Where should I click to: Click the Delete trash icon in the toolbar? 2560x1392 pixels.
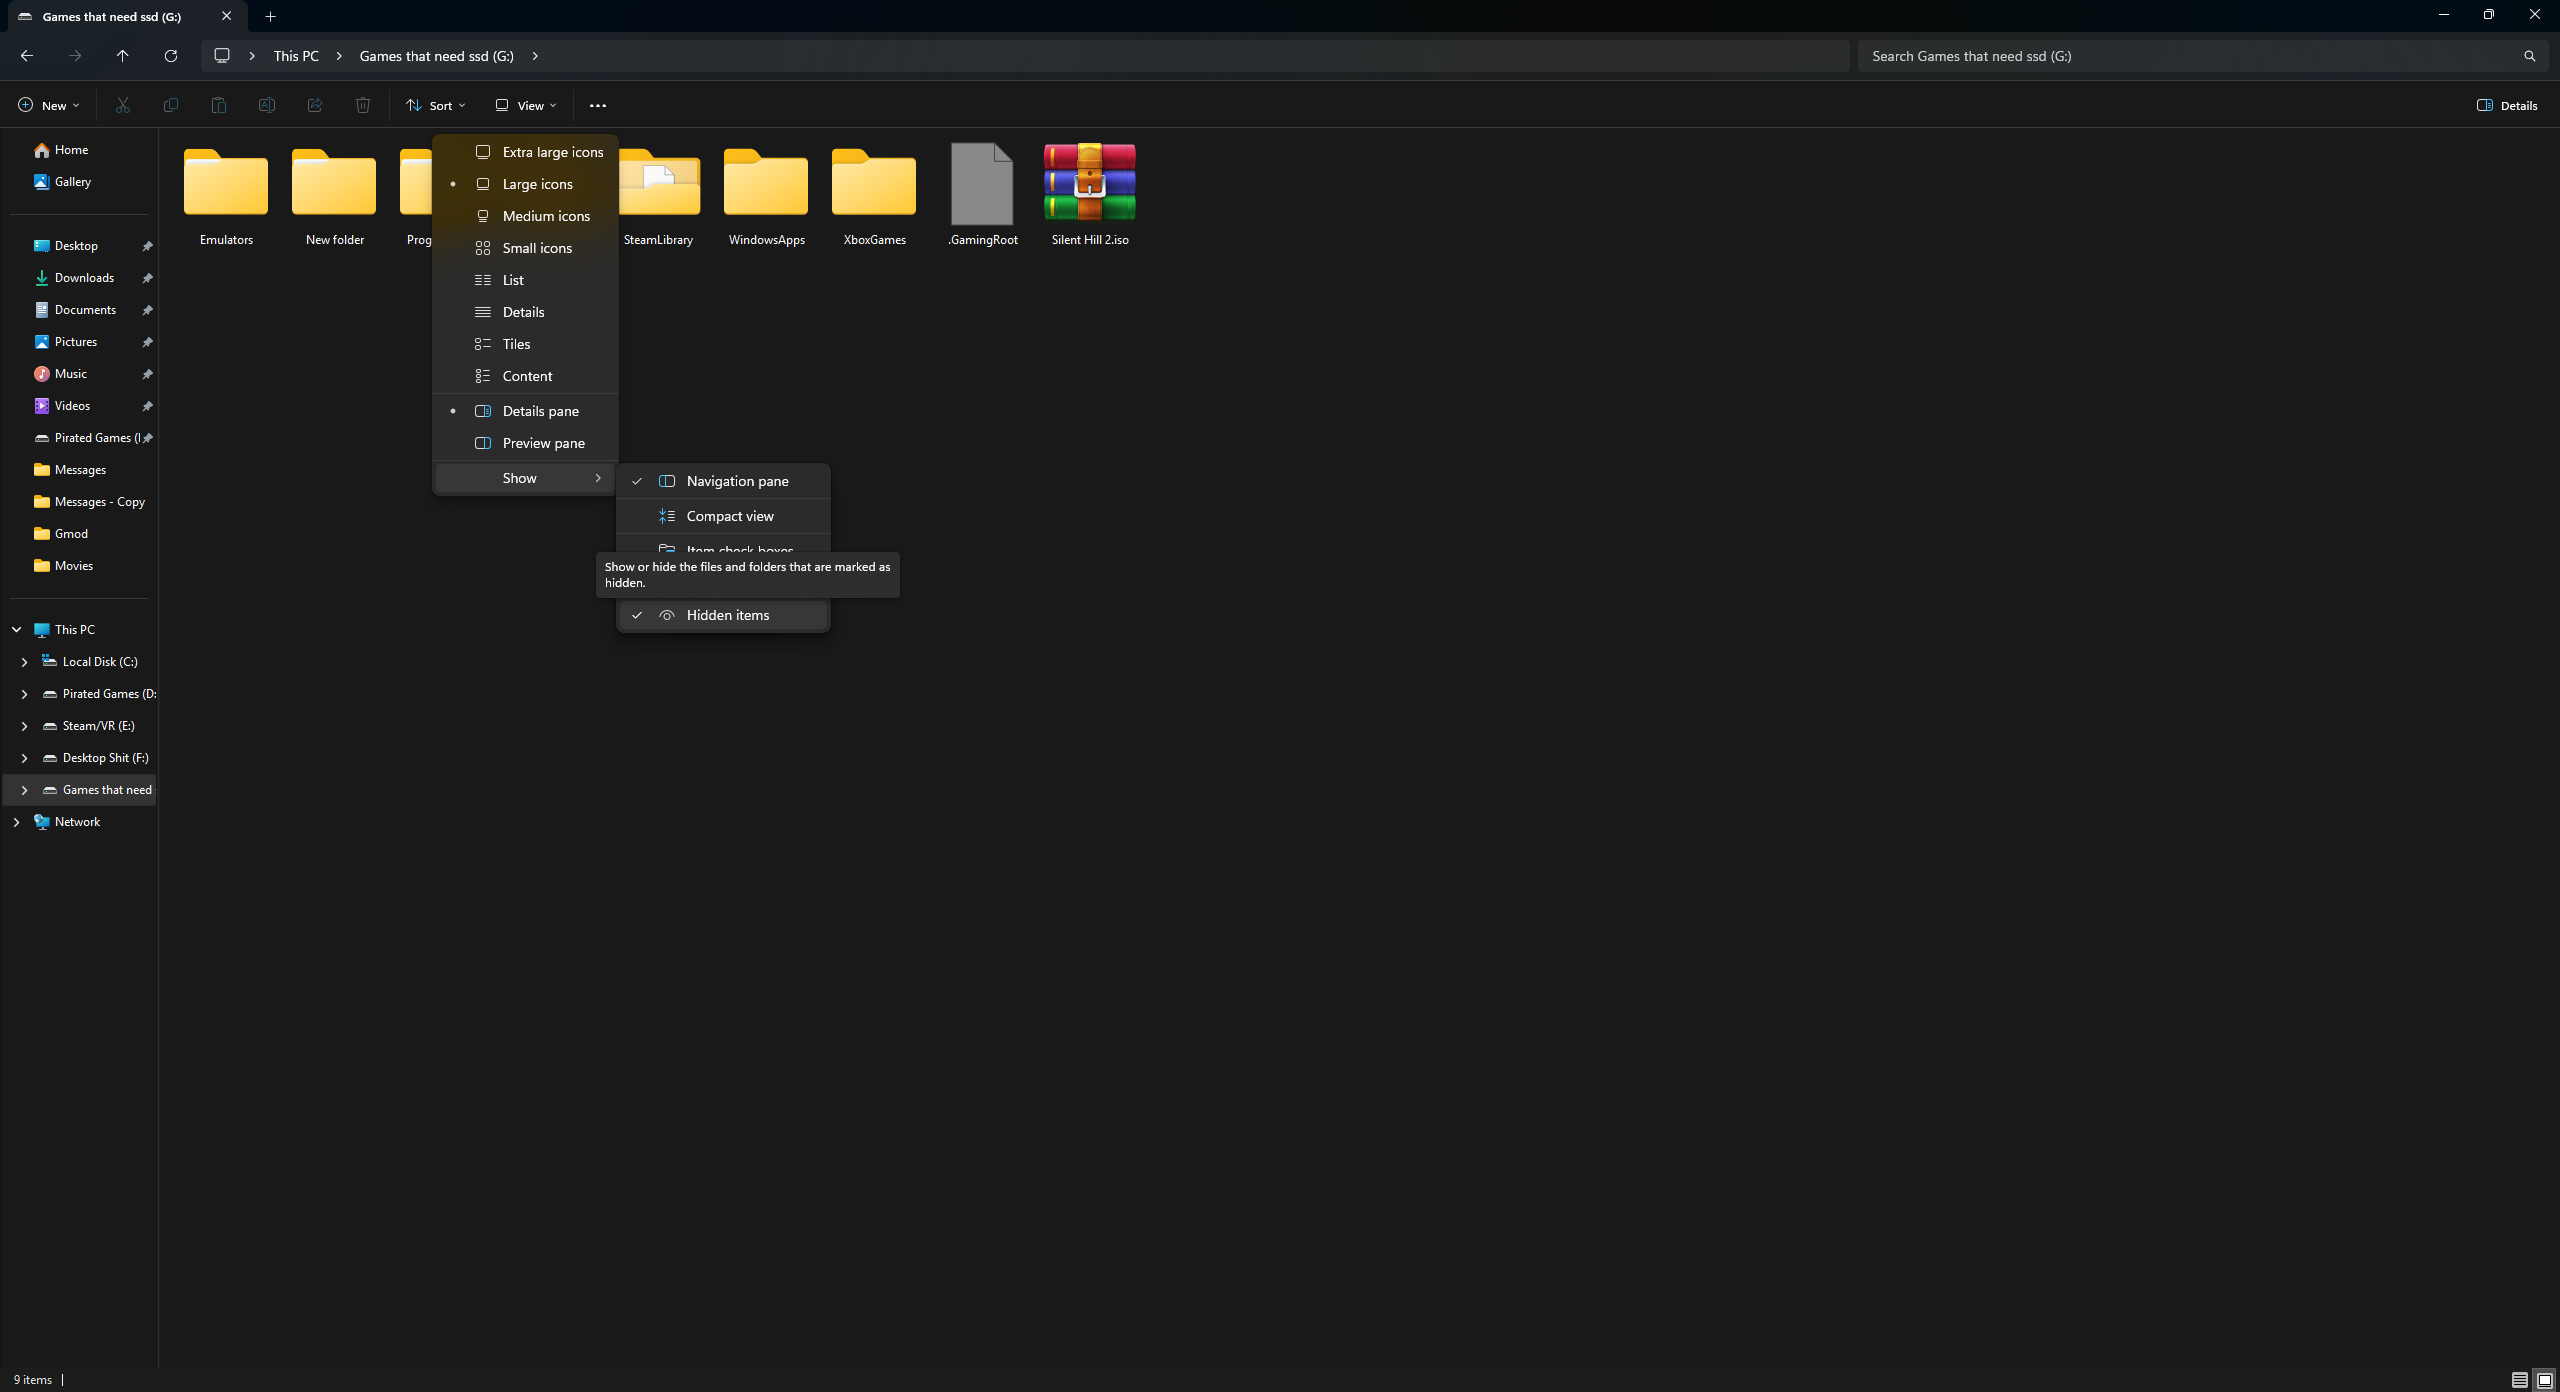[363, 105]
